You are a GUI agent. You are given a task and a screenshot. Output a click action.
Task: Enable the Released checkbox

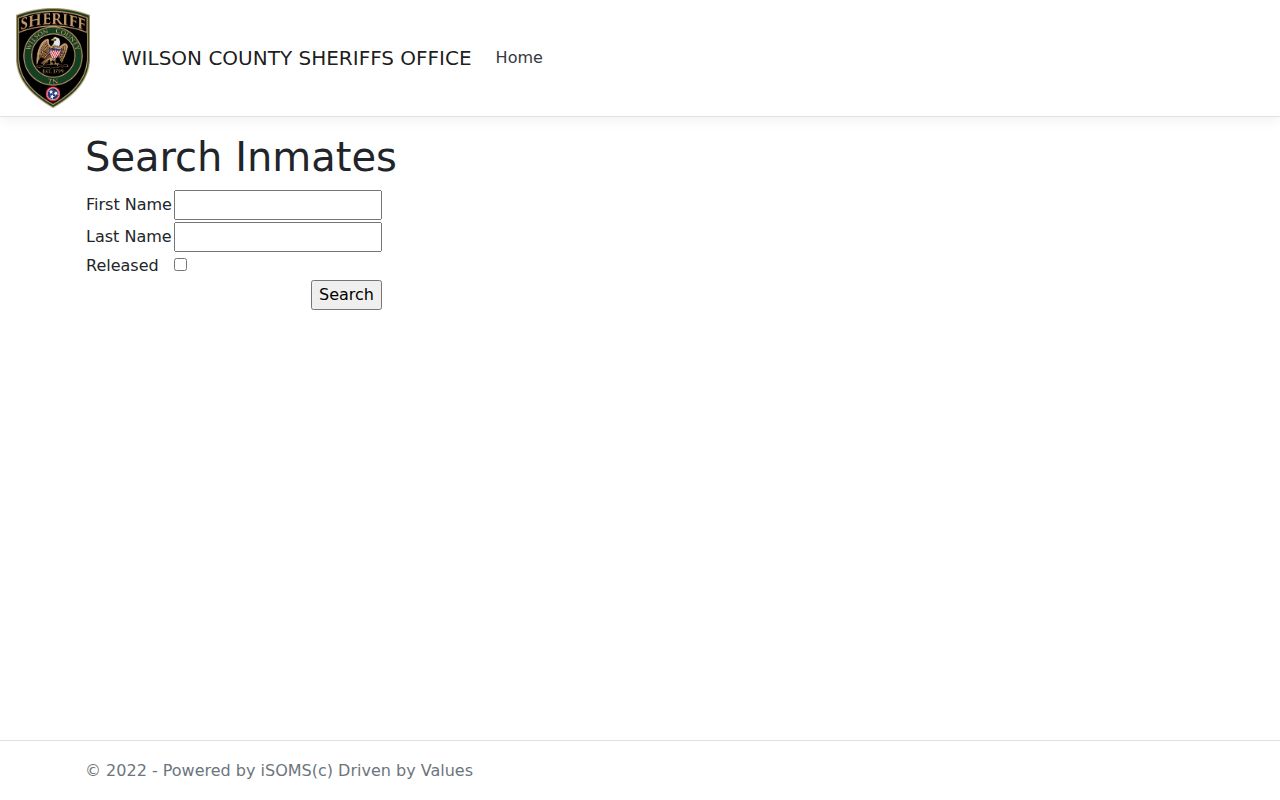tap(180, 265)
